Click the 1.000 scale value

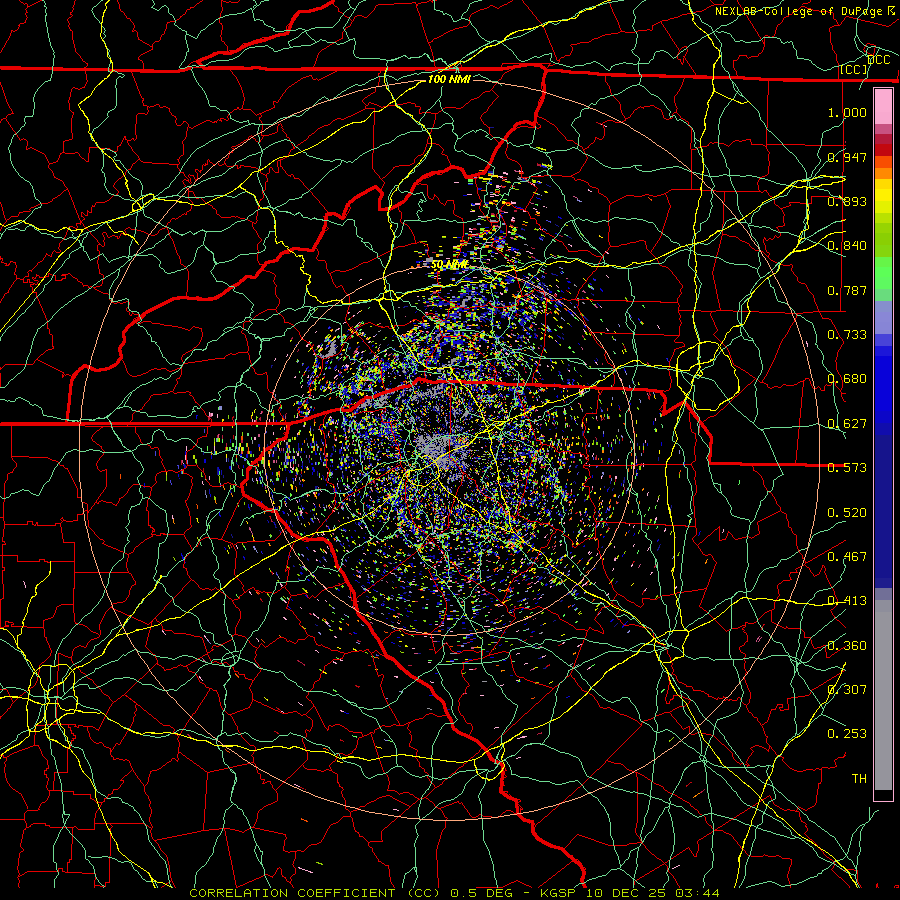[847, 112]
